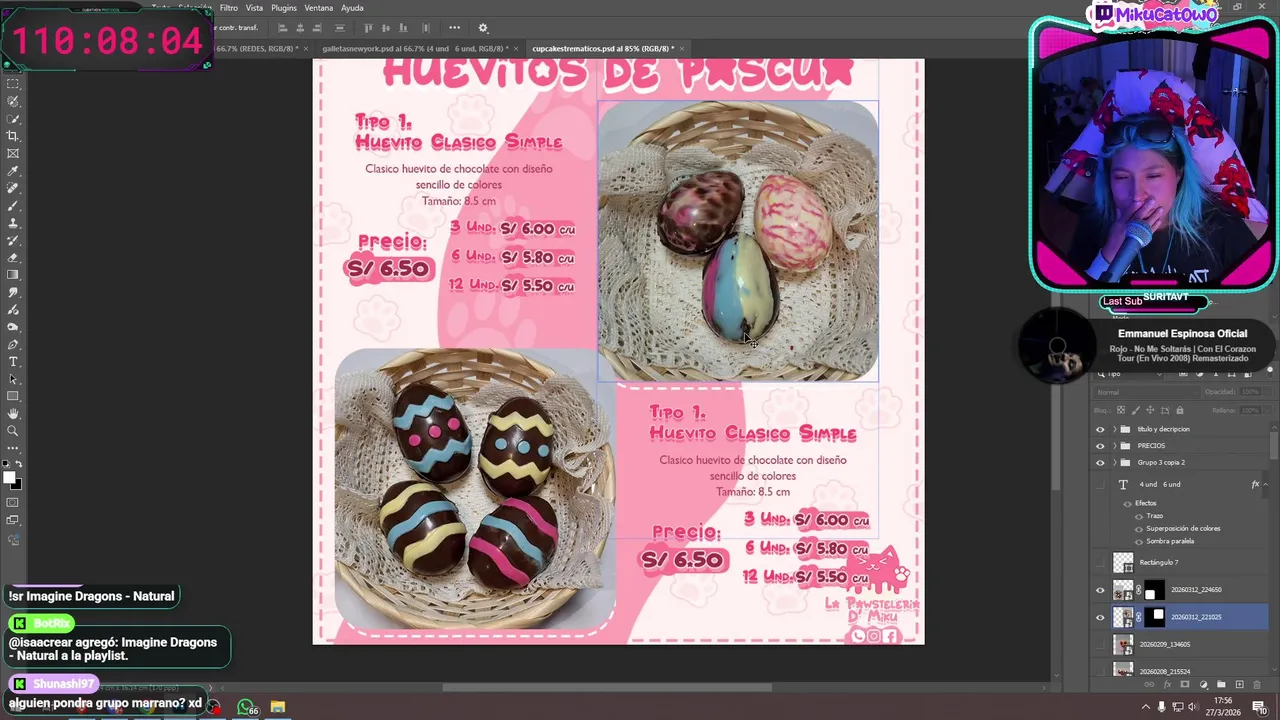Collapse effects list of '4 und 6 und'
The height and width of the screenshot is (720, 1280).
[1267, 485]
